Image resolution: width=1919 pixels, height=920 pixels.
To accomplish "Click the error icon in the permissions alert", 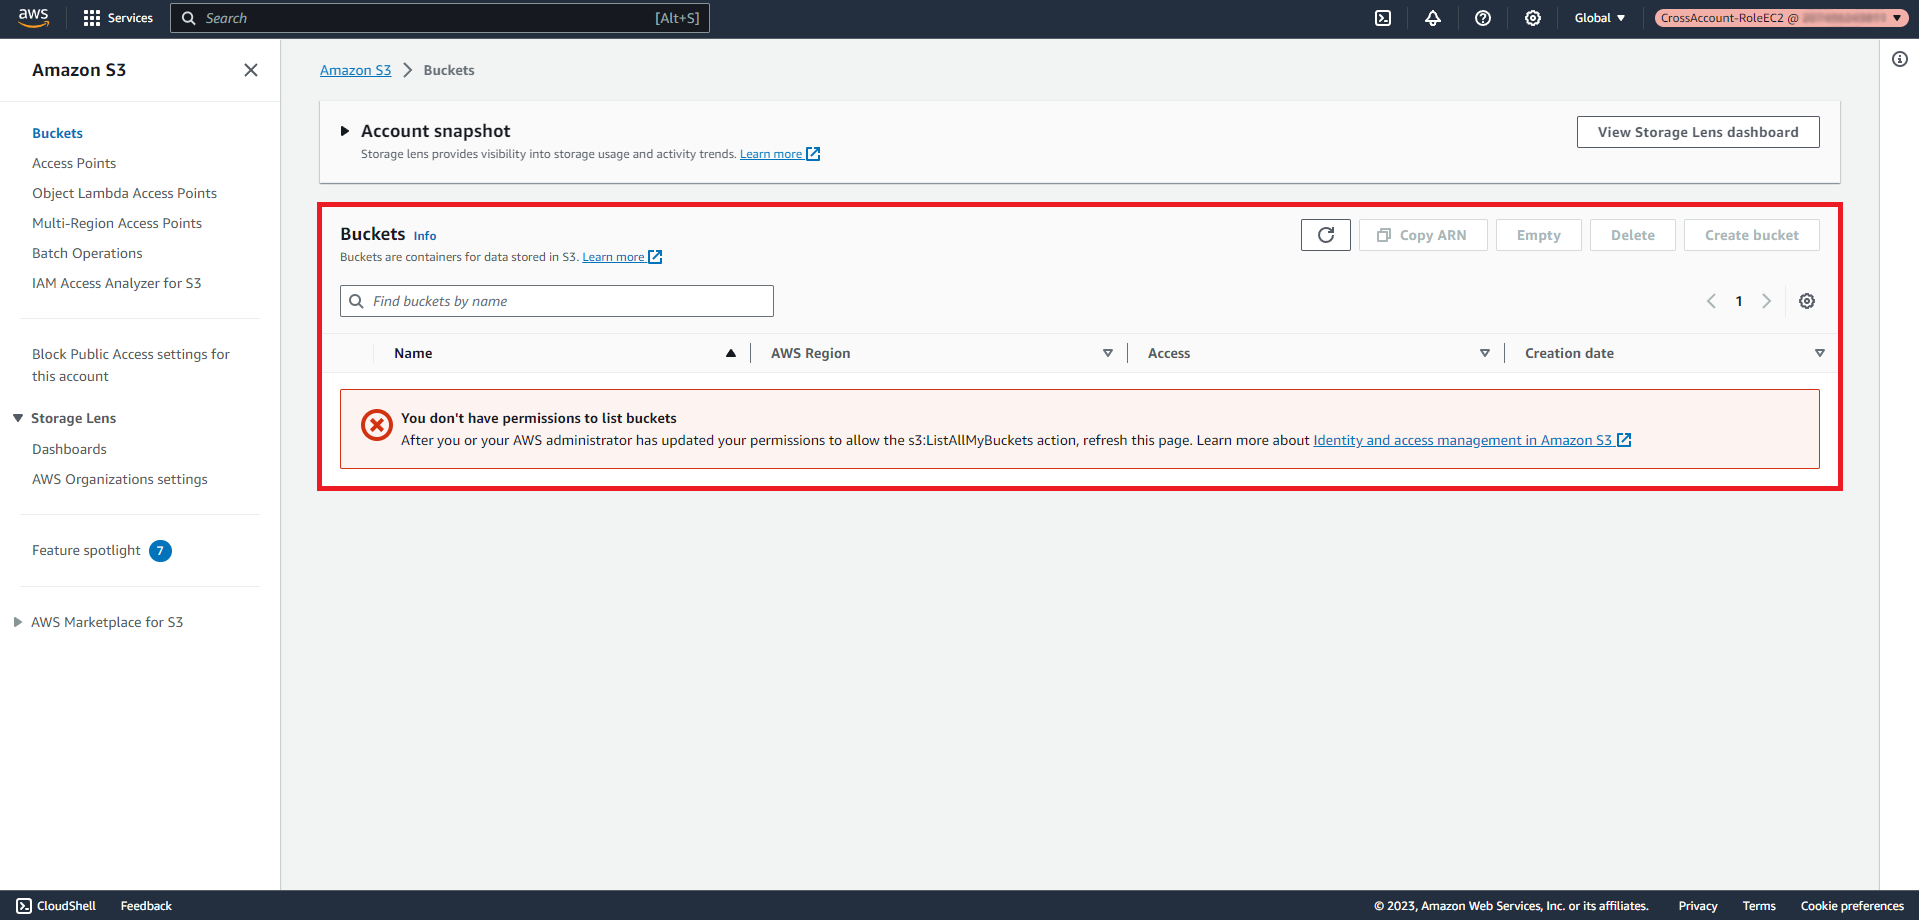I will pos(377,425).
